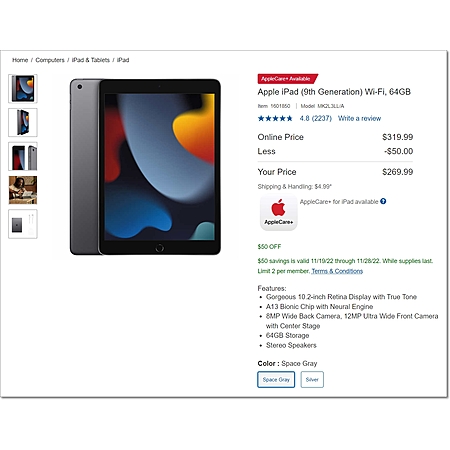This screenshot has height=450, width=450.
Task: Choose the Silver color option
Action: pyautogui.click(x=312, y=379)
